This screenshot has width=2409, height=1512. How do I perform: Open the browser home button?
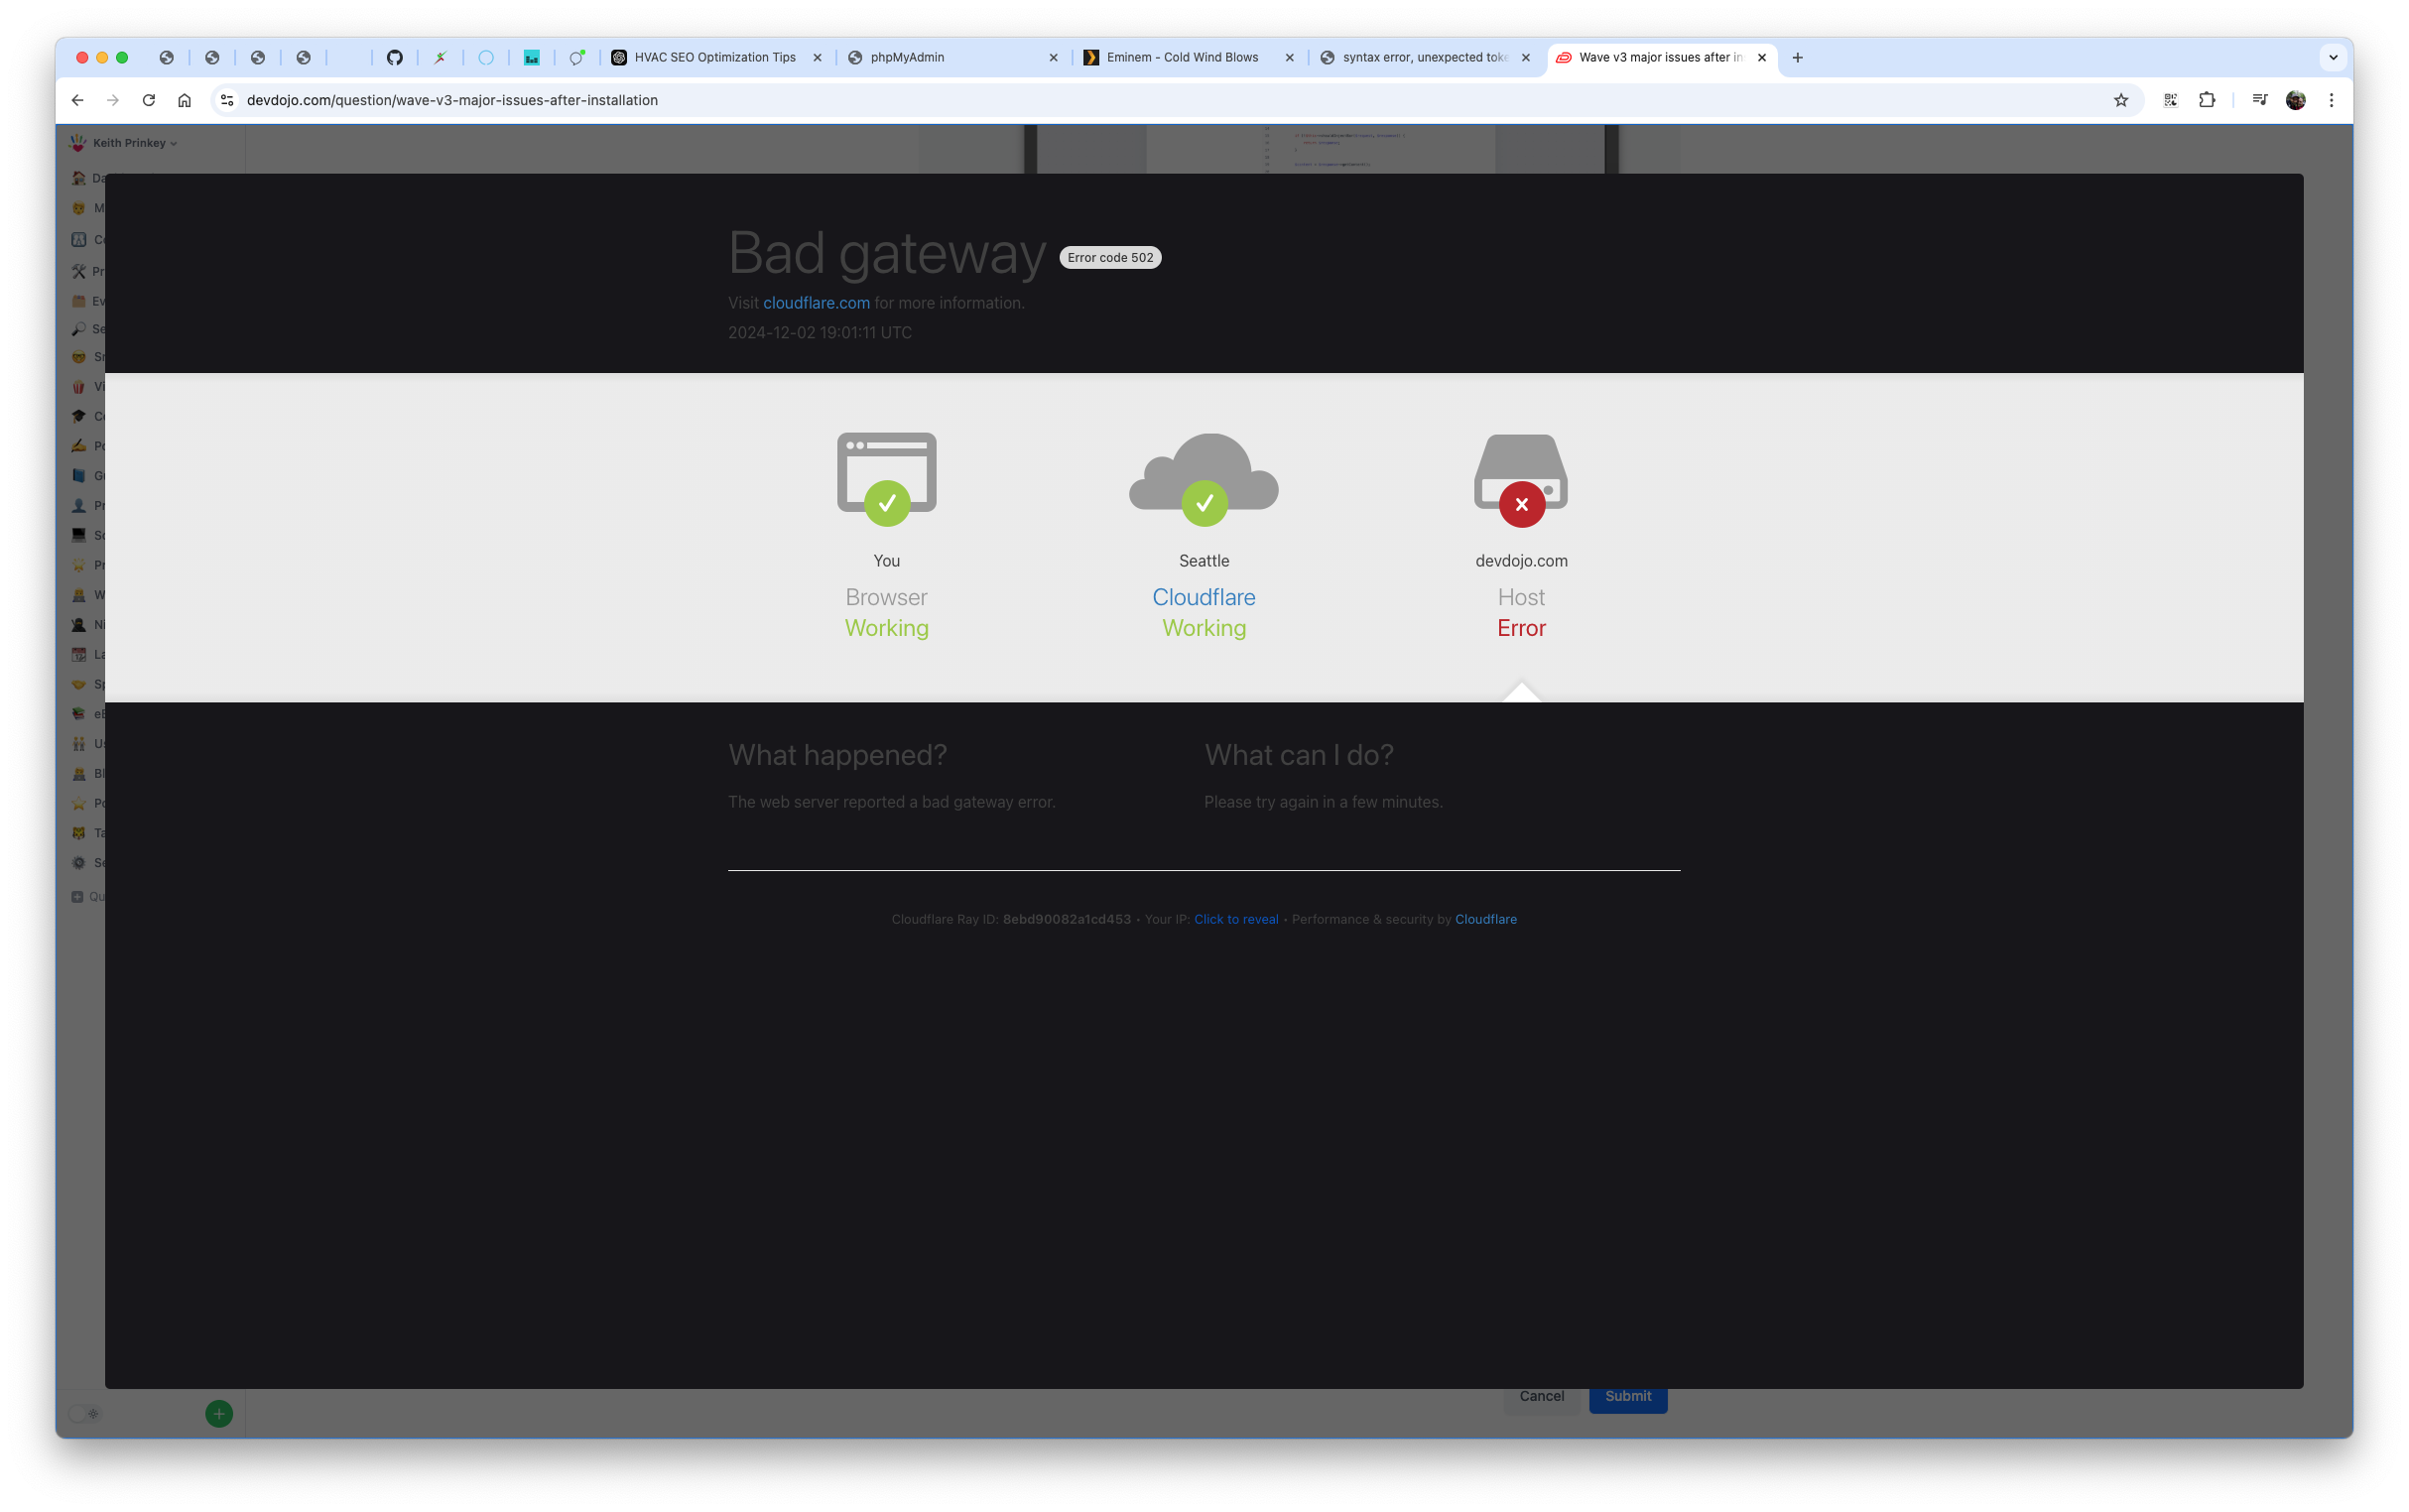184,100
